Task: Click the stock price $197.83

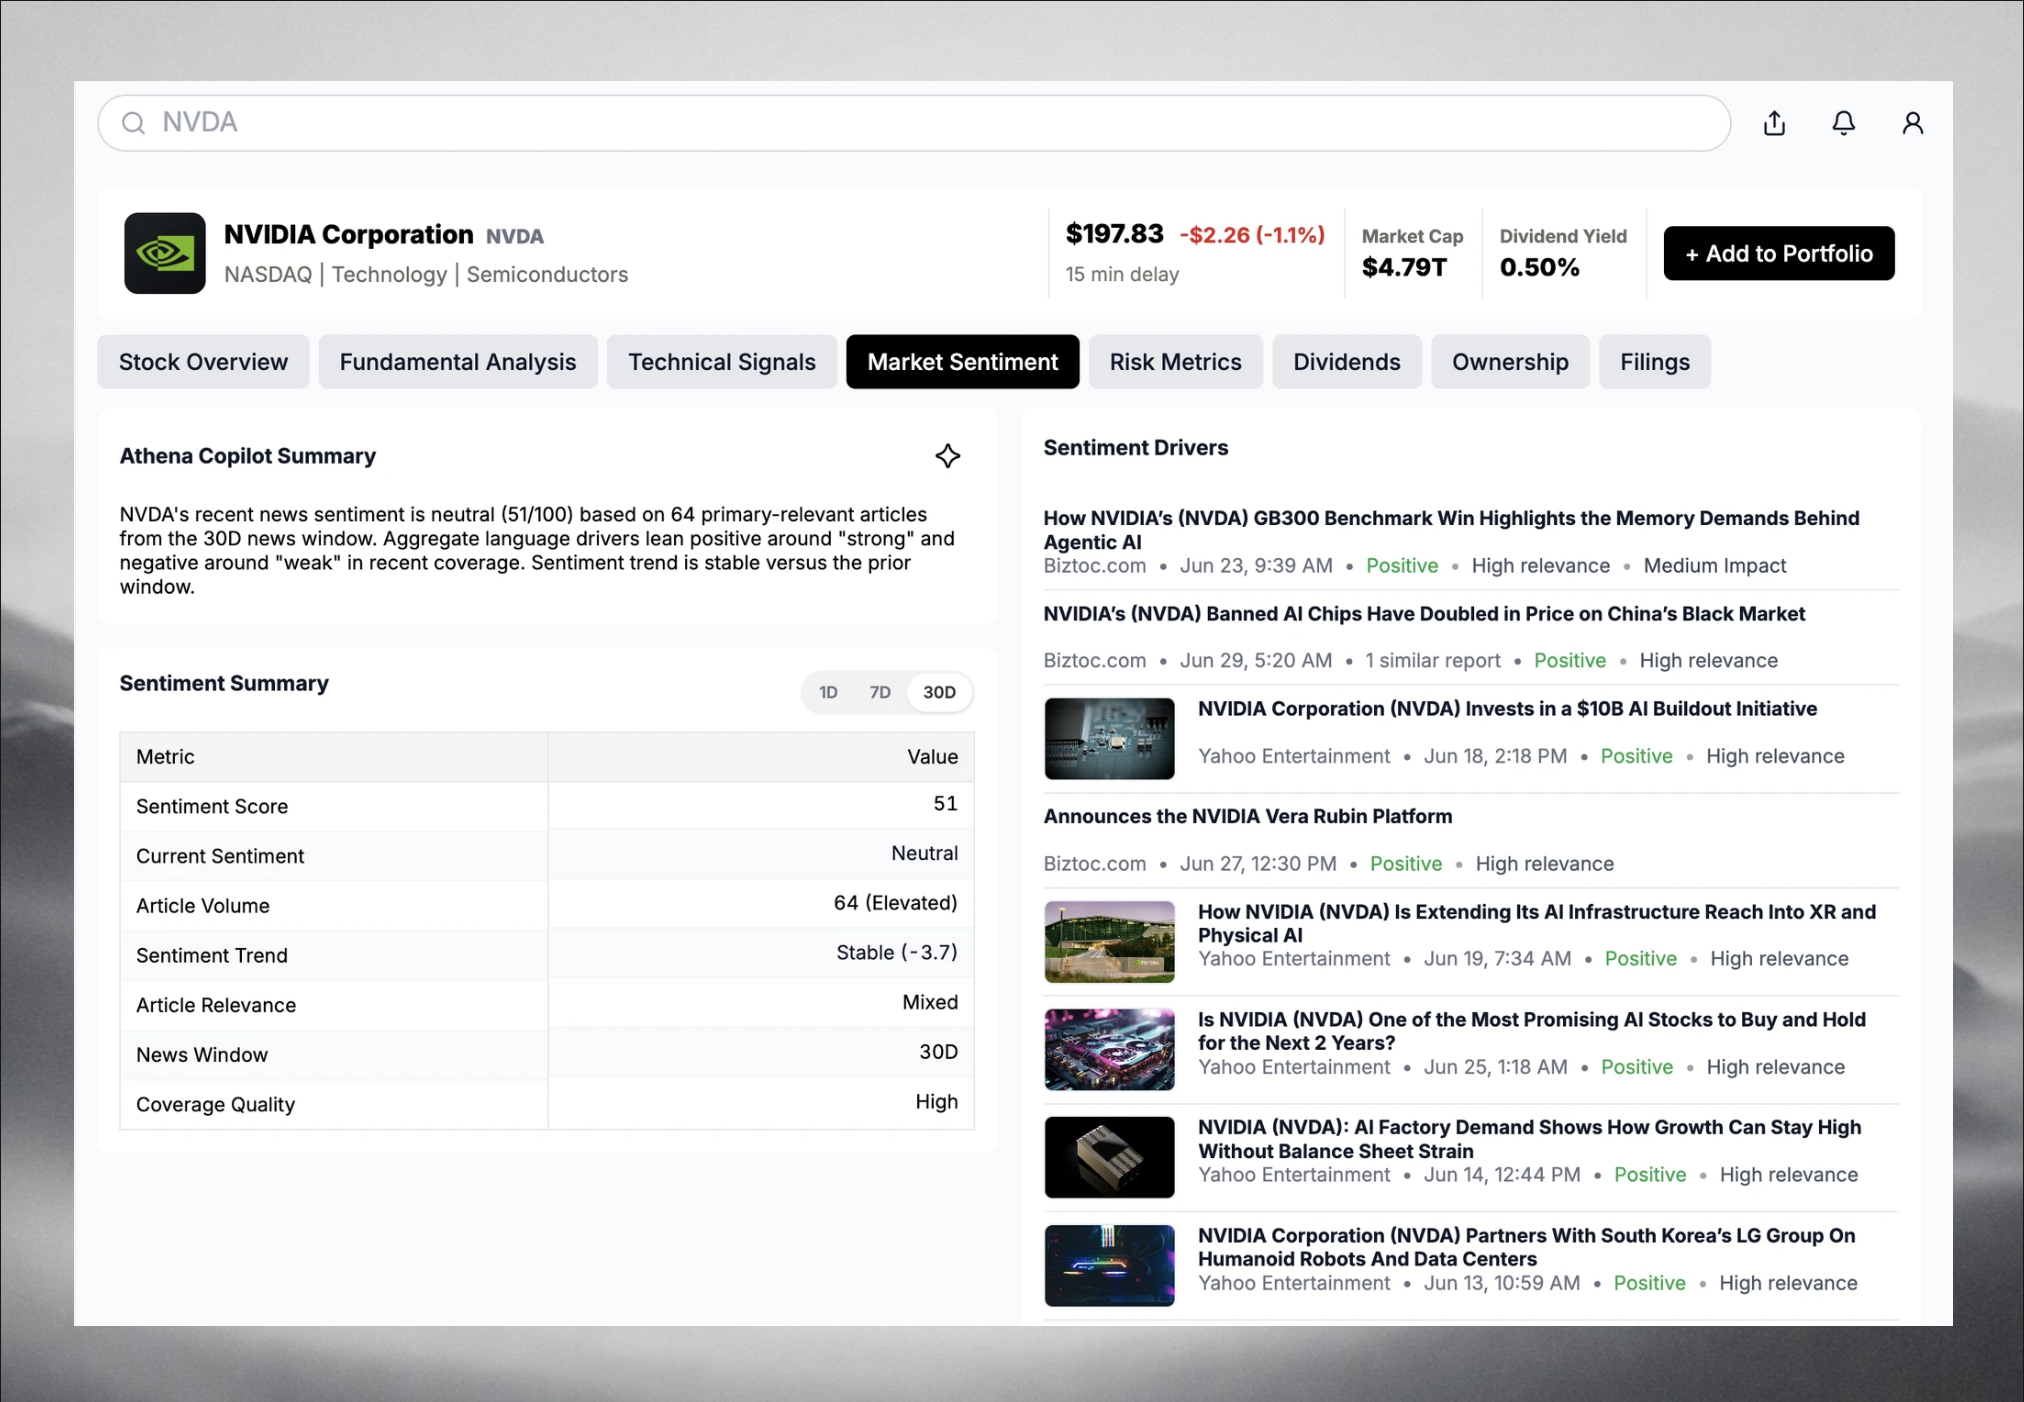Action: pyautogui.click(x=1114, y=234)
